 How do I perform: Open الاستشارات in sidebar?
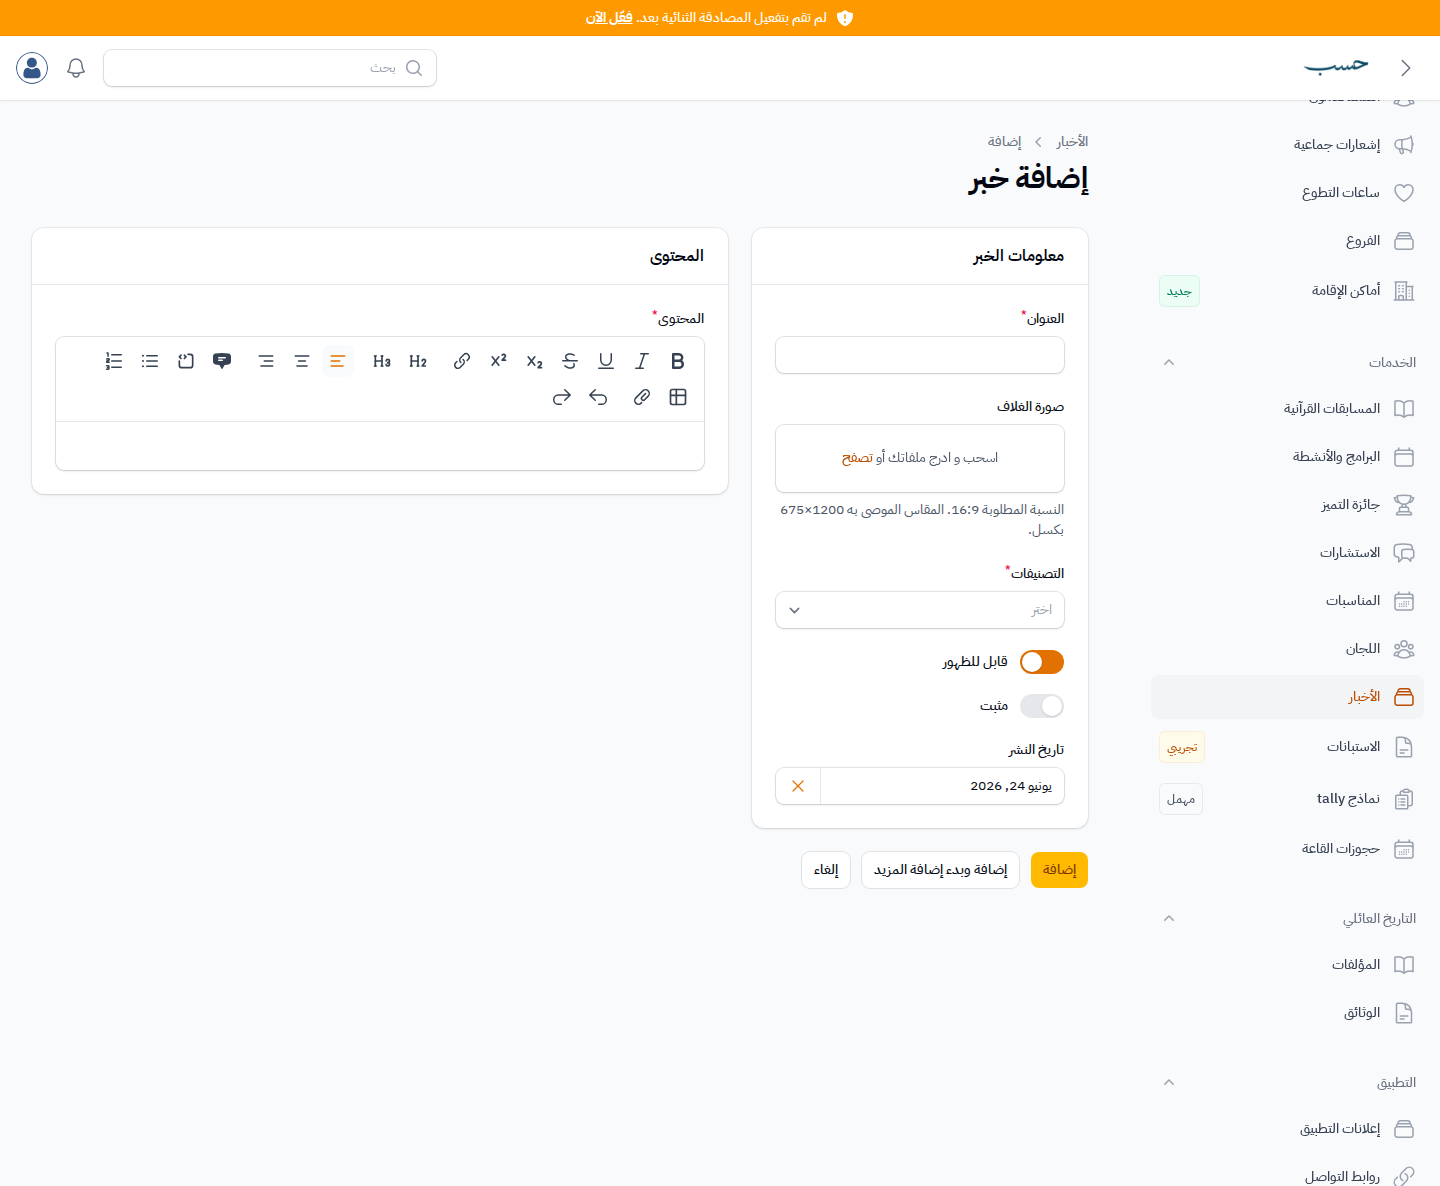[x=1287, y=553]
